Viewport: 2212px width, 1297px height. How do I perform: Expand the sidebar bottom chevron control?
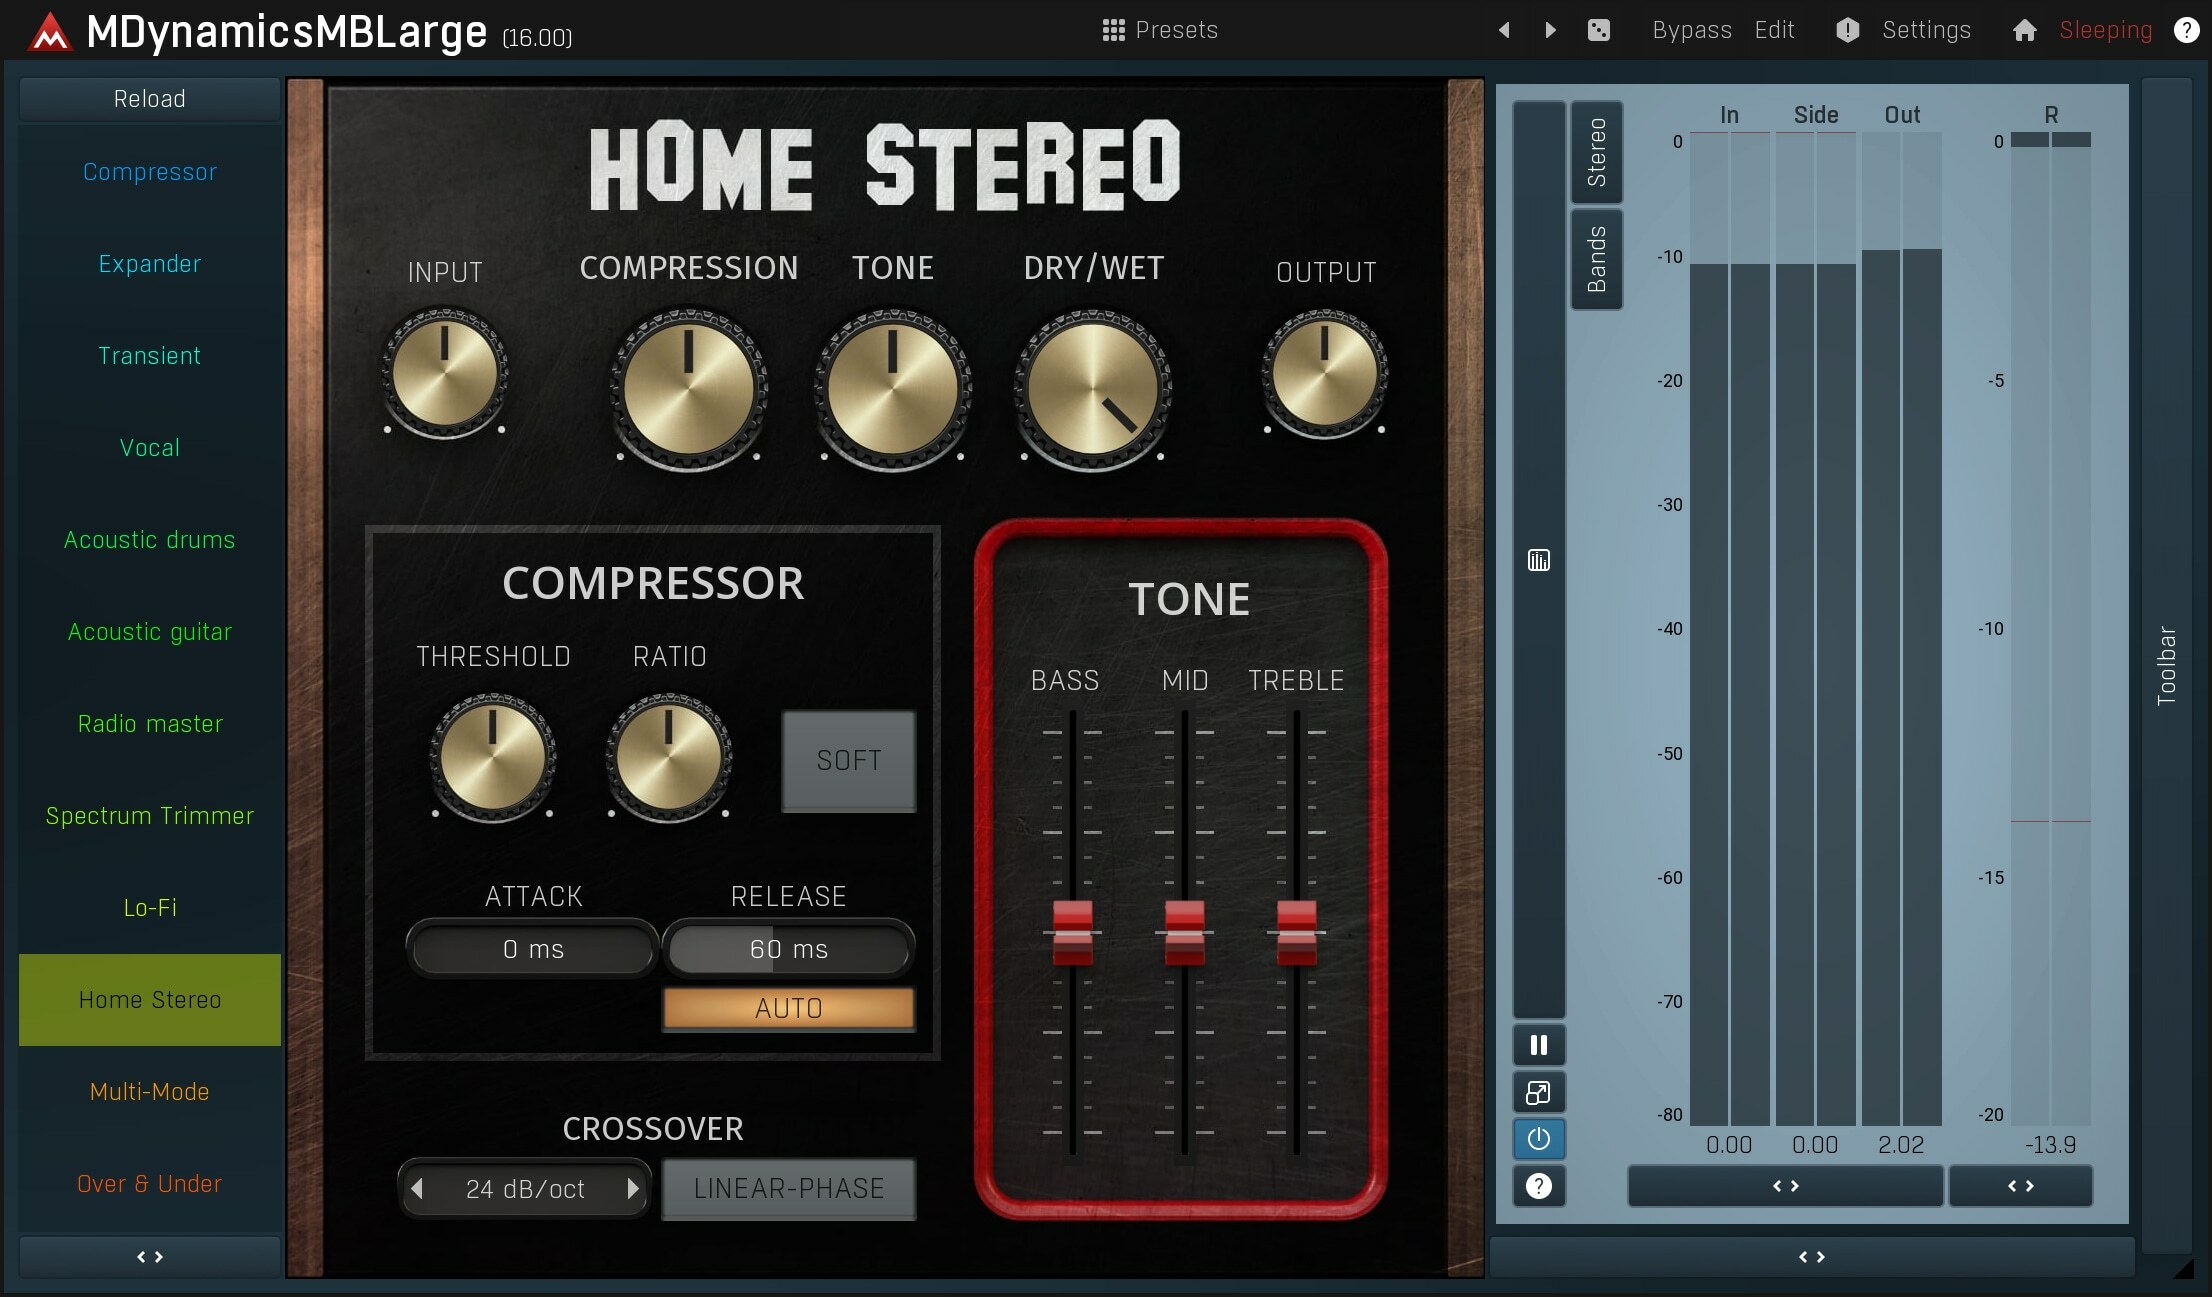point(148,1257)
